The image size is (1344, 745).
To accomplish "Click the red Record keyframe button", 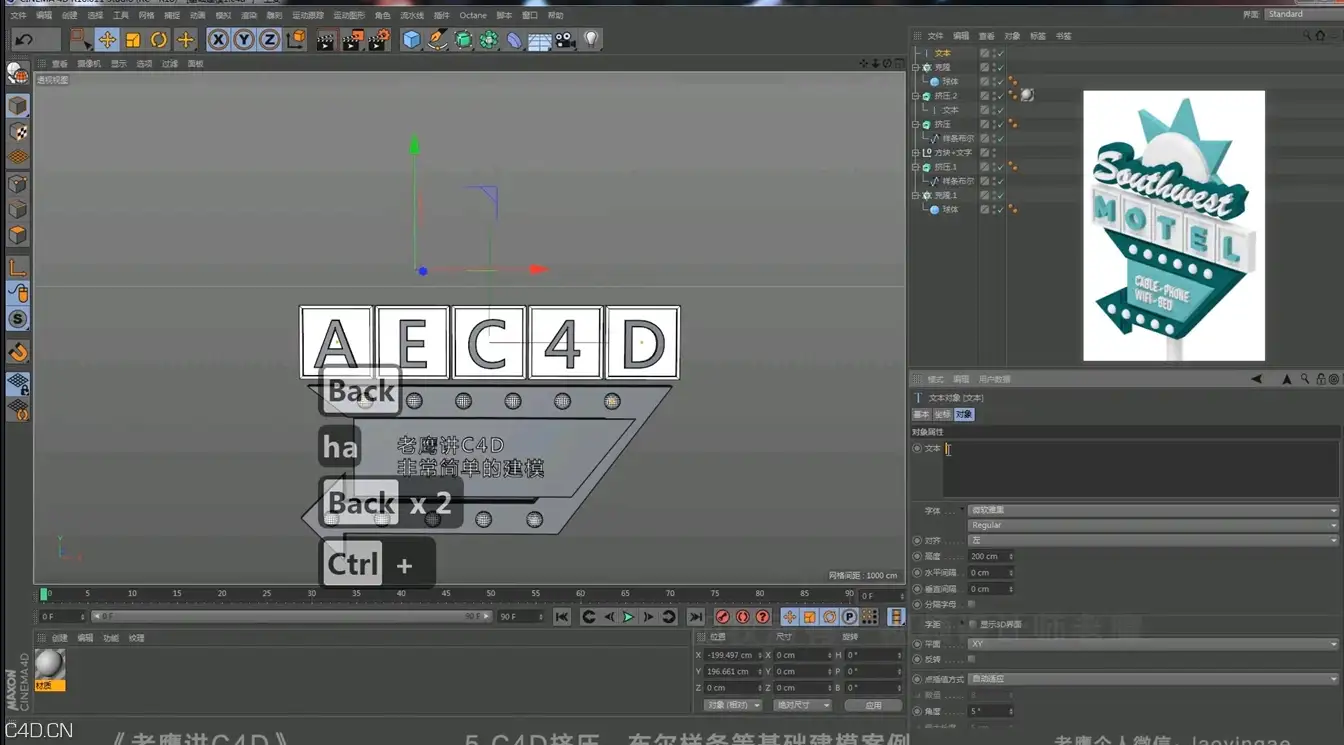I will pyautogui.click(x=722, y=617).
